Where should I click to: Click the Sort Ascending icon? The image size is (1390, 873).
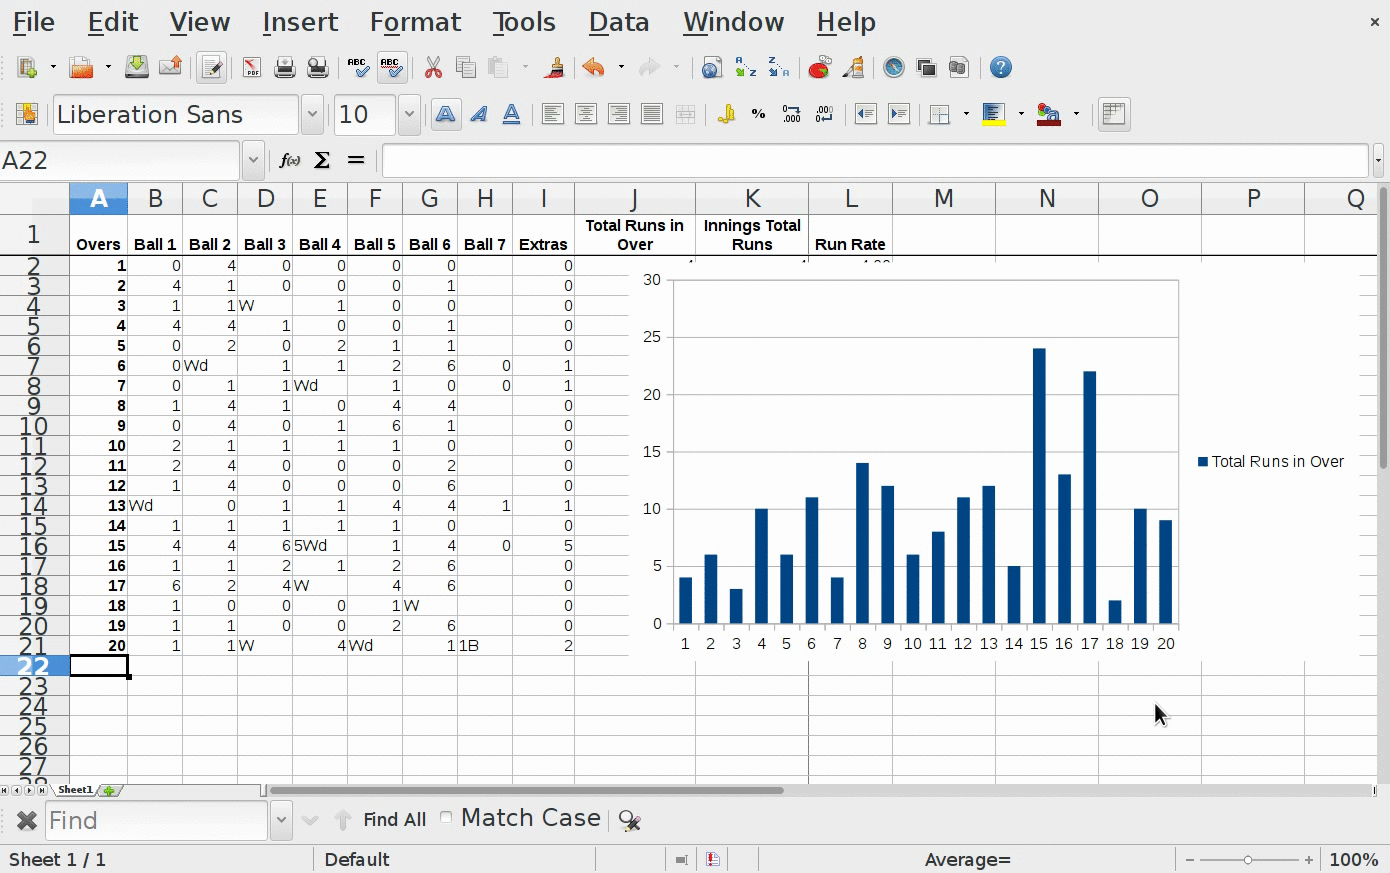(745, 68)
